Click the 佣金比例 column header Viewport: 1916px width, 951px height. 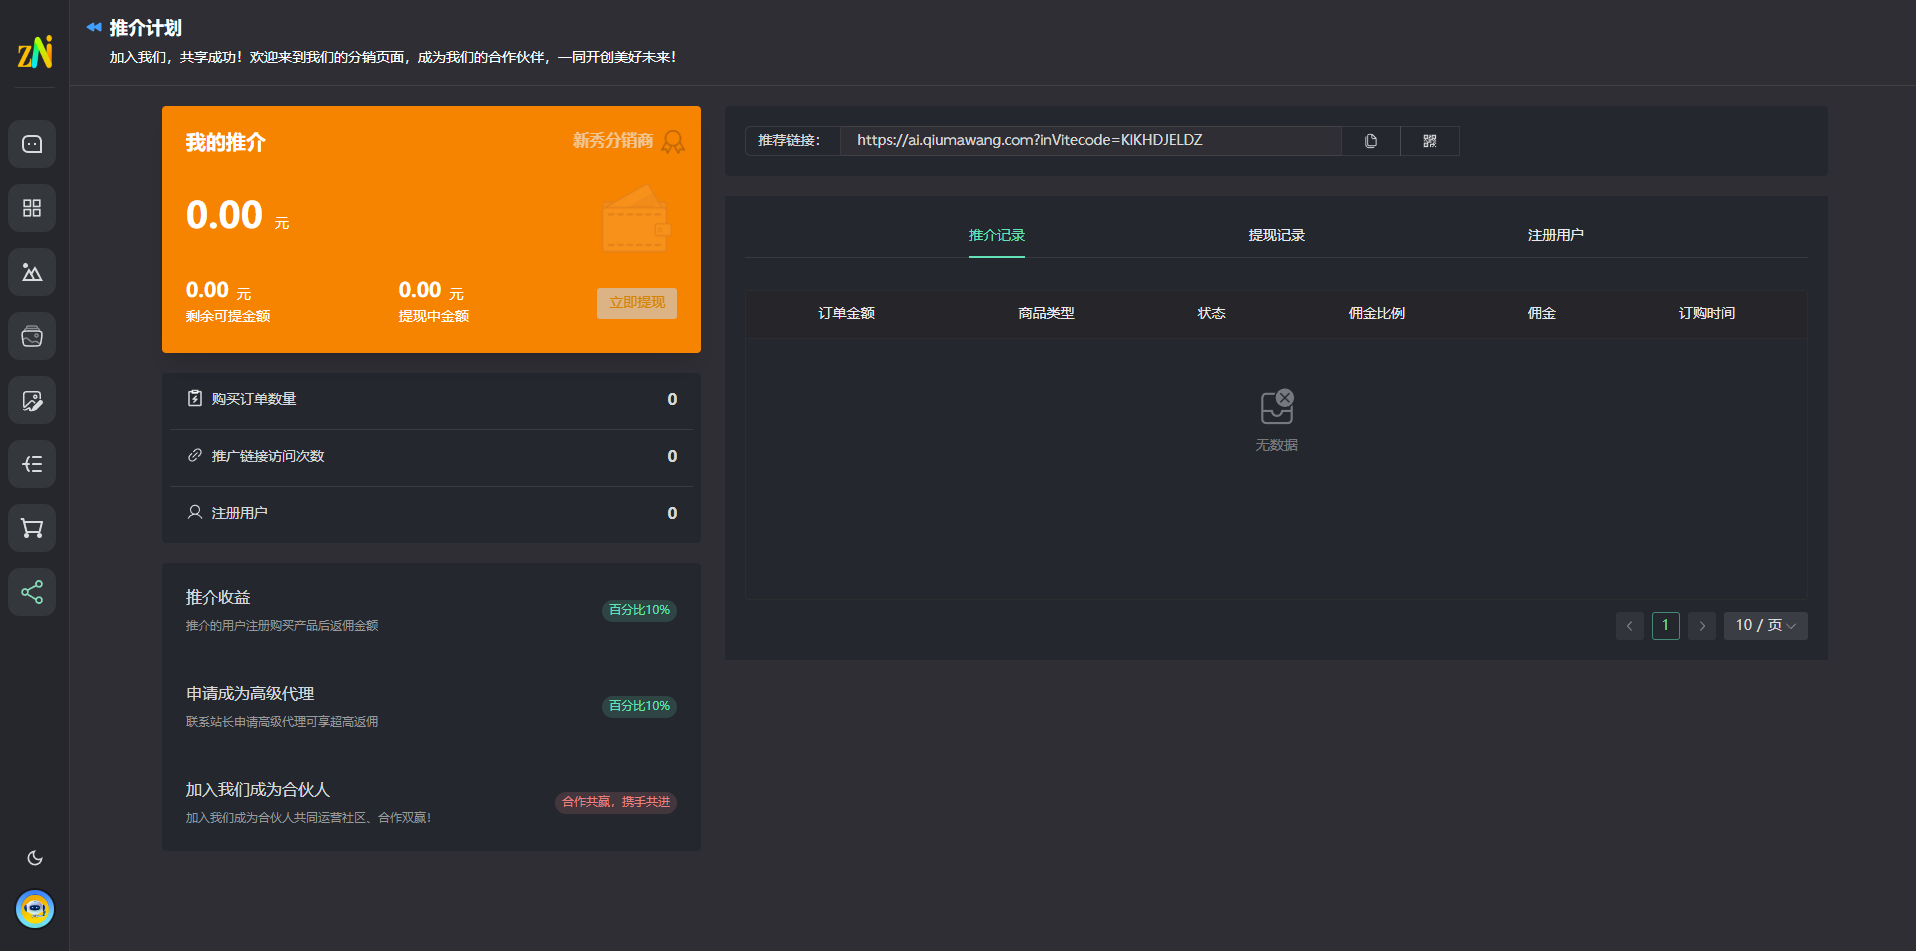coord(1377,313)
